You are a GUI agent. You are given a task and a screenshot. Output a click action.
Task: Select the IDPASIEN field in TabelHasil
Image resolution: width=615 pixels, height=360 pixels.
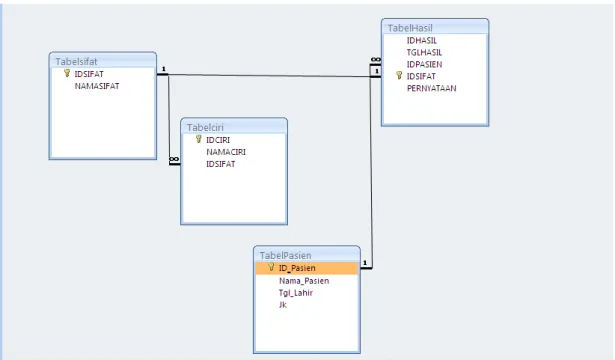pyautogui.click(x=424, y=64)
